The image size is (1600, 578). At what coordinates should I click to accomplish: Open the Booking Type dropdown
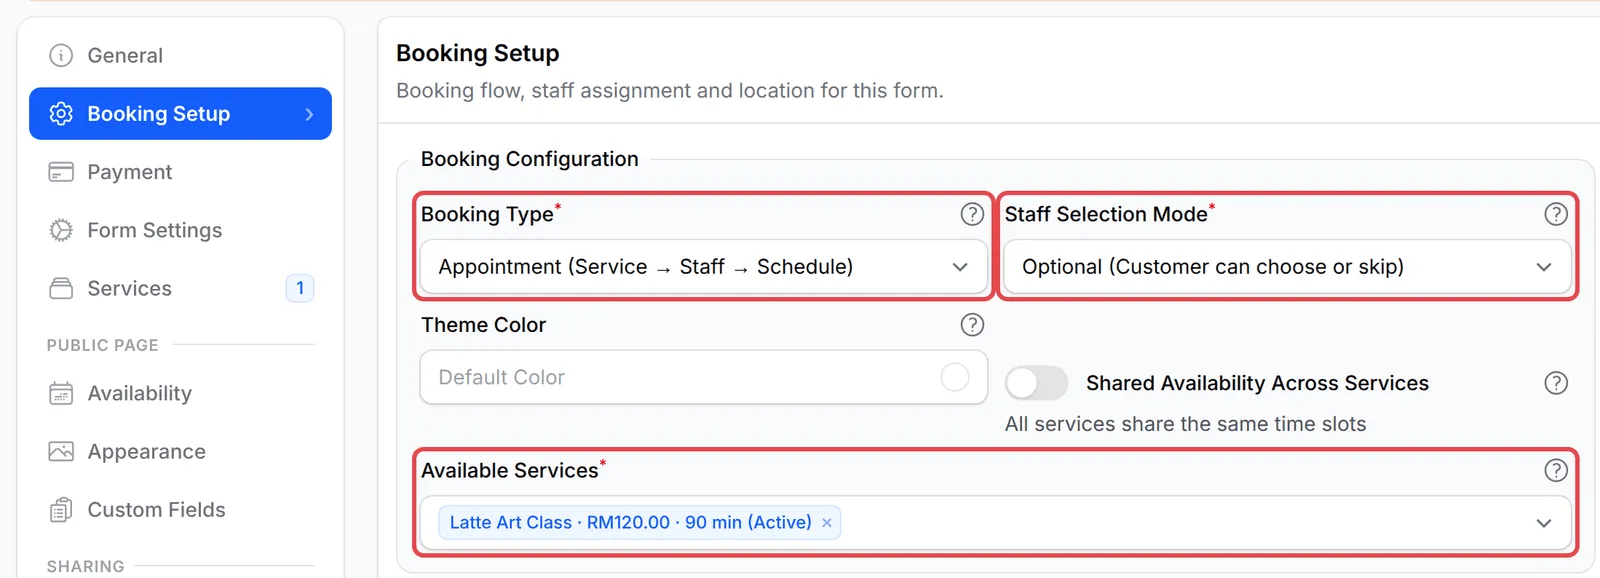[x=704, y=267]
